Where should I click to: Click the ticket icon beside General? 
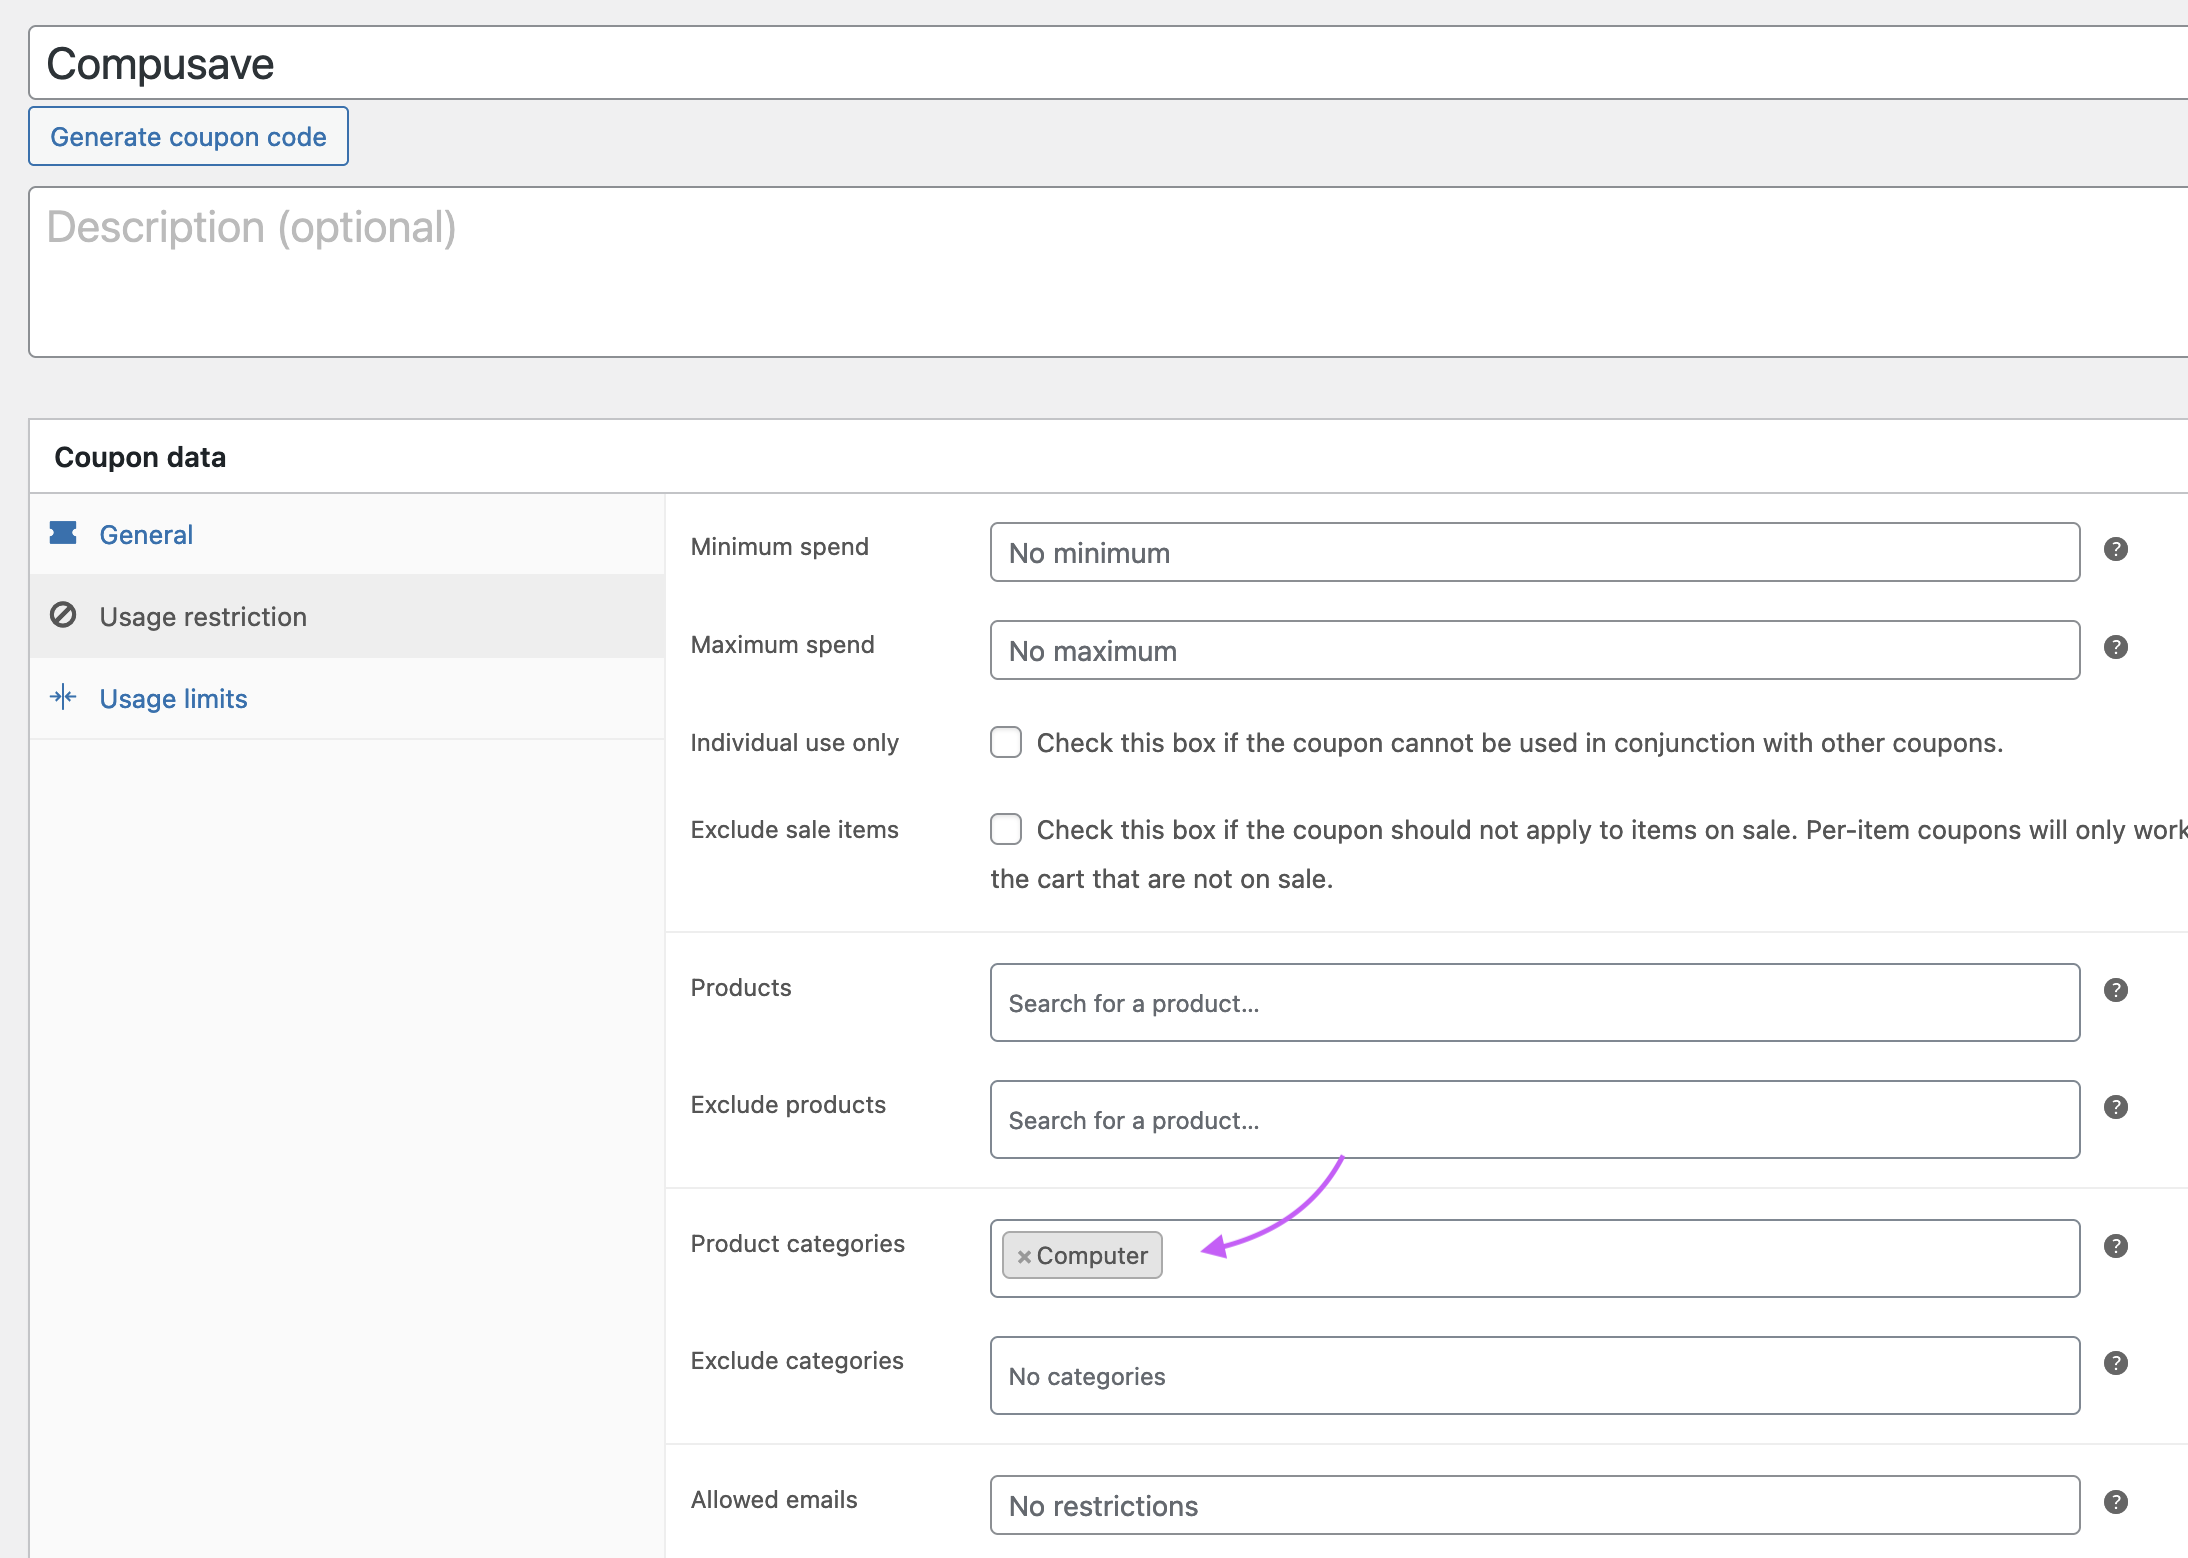pos(63,533)
